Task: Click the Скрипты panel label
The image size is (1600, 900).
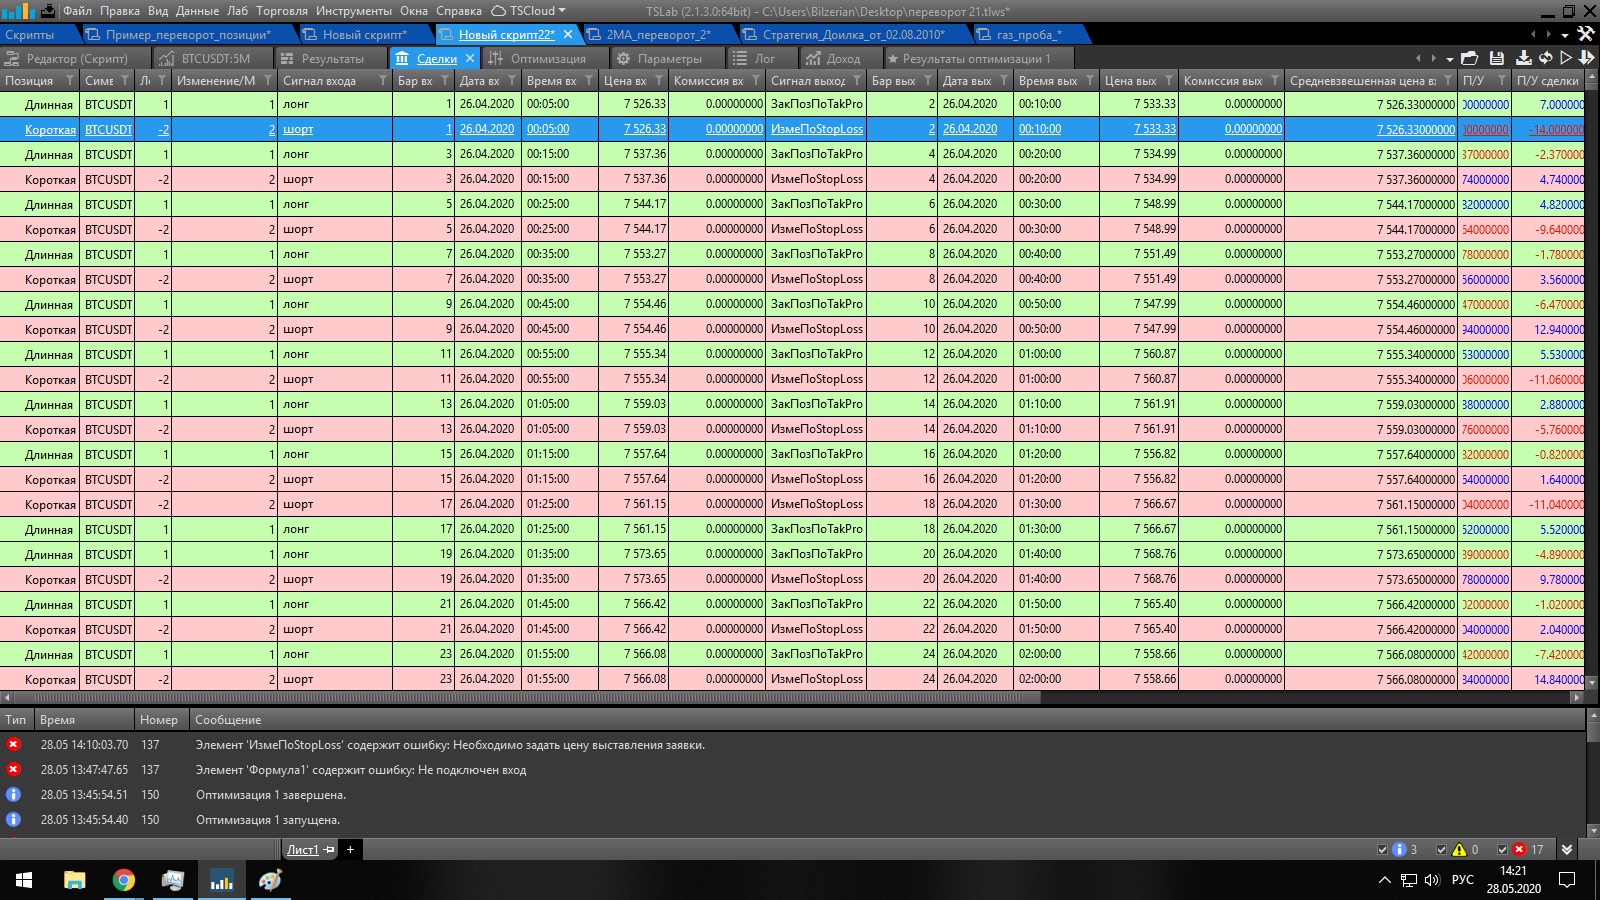Action: coord(30,35)
